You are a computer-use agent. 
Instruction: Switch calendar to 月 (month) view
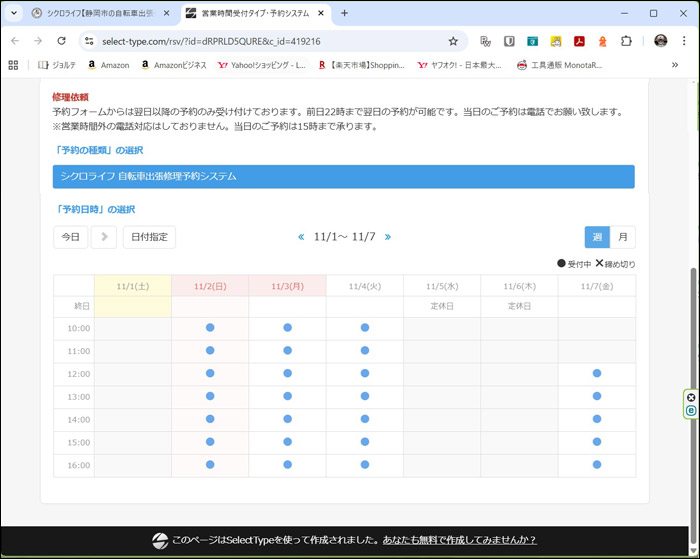tap(623, 237)
